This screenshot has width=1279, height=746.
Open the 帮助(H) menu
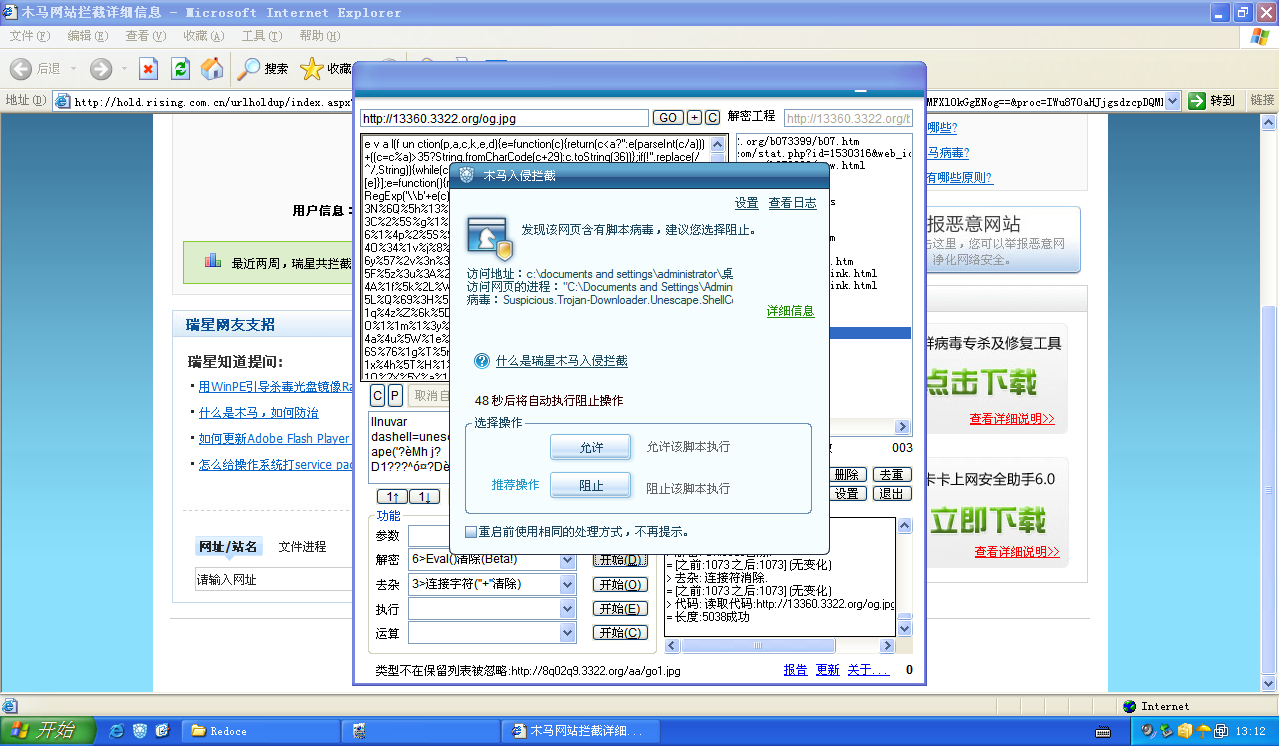(x=319, y=36)
